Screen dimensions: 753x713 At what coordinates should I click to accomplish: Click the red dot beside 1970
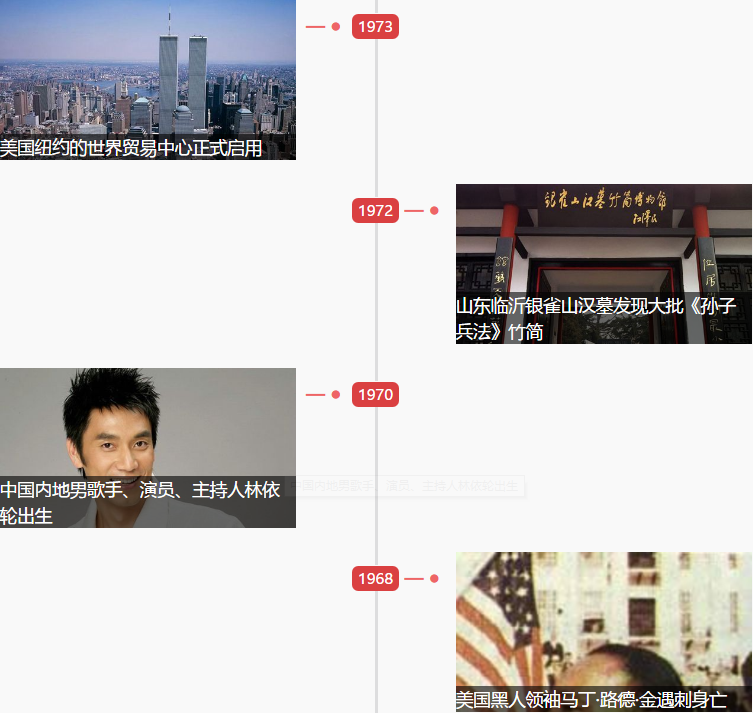click(x=336, y=394)
